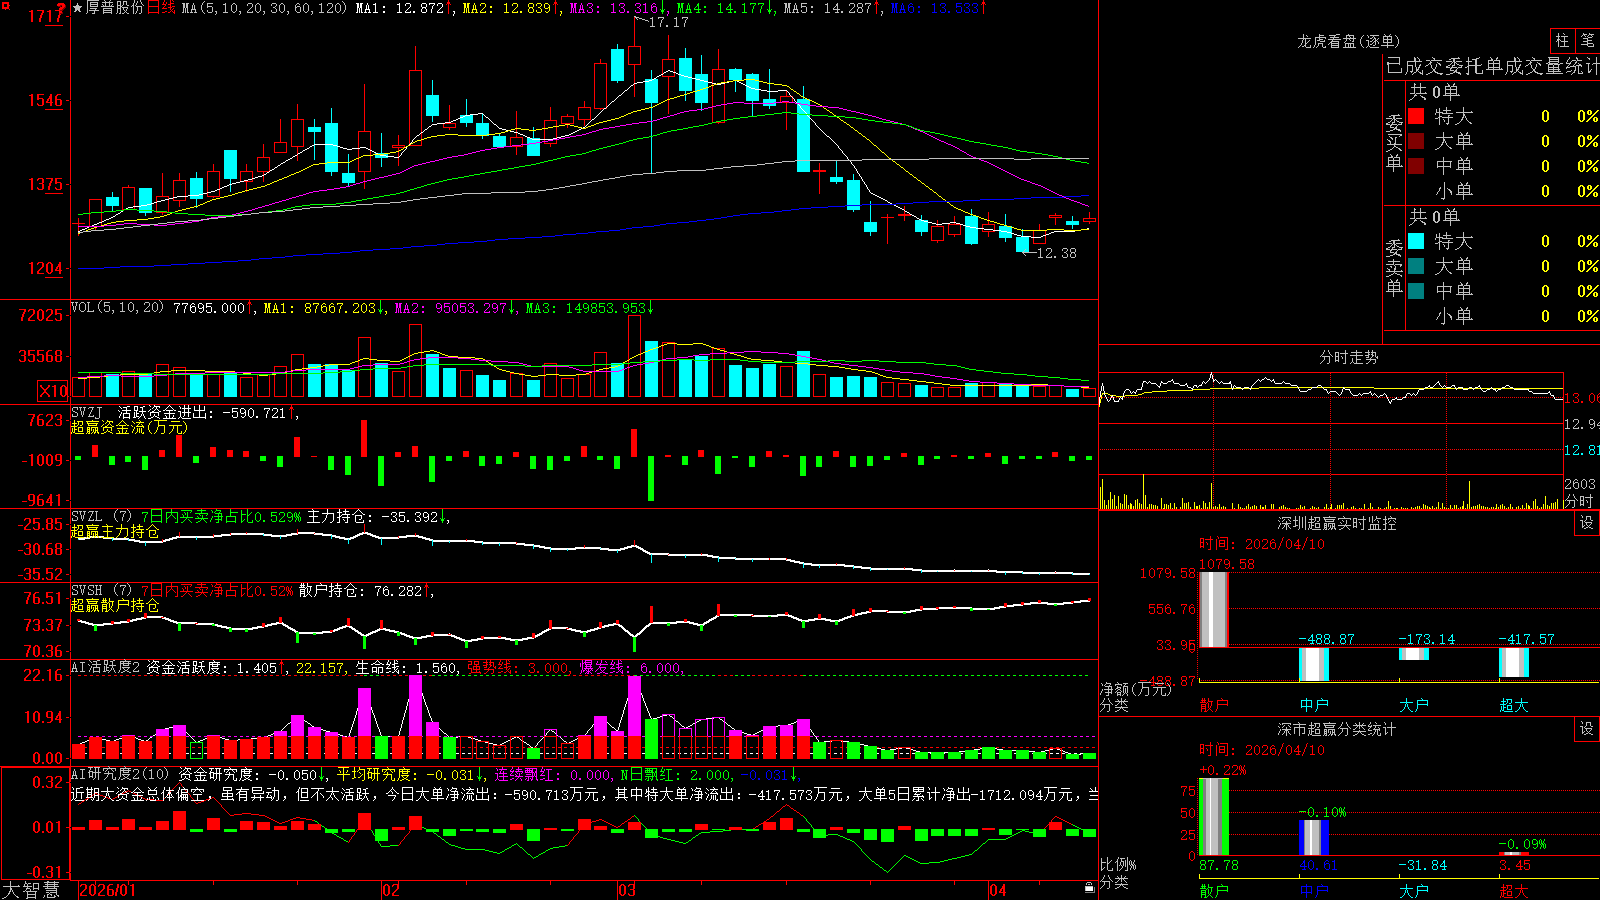Click the 小单 row under 委买单
Screen dimensions: 1600x900
tap(1503, 191)
